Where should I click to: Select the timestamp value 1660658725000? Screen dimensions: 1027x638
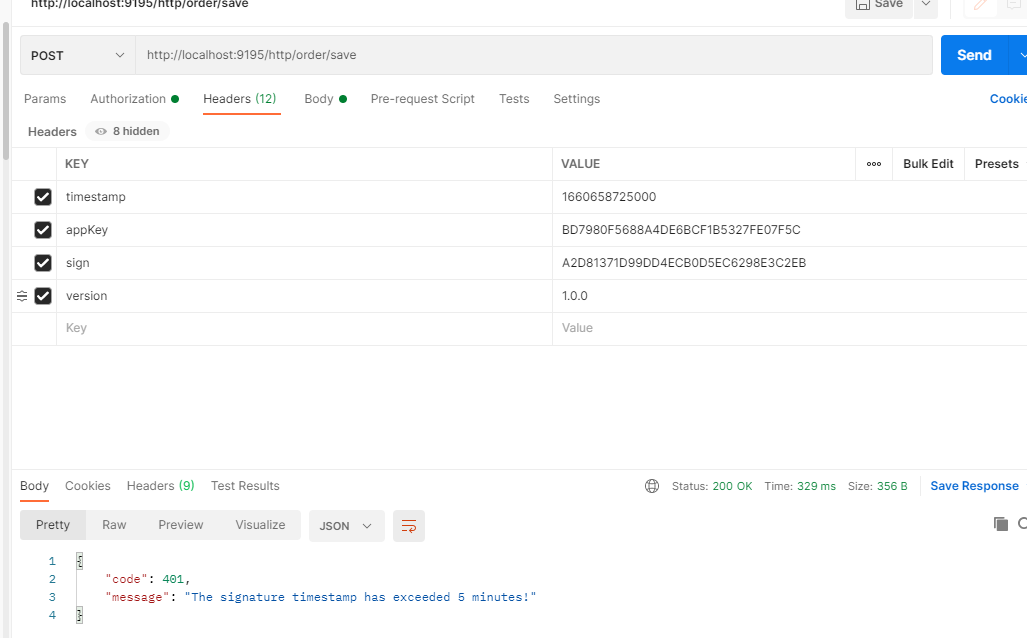coord(609,197)
